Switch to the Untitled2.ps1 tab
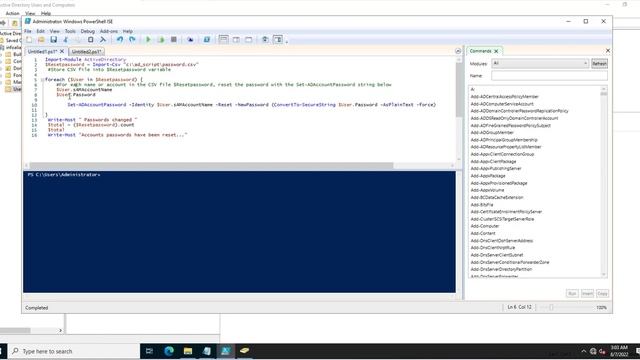 point(86,51)
